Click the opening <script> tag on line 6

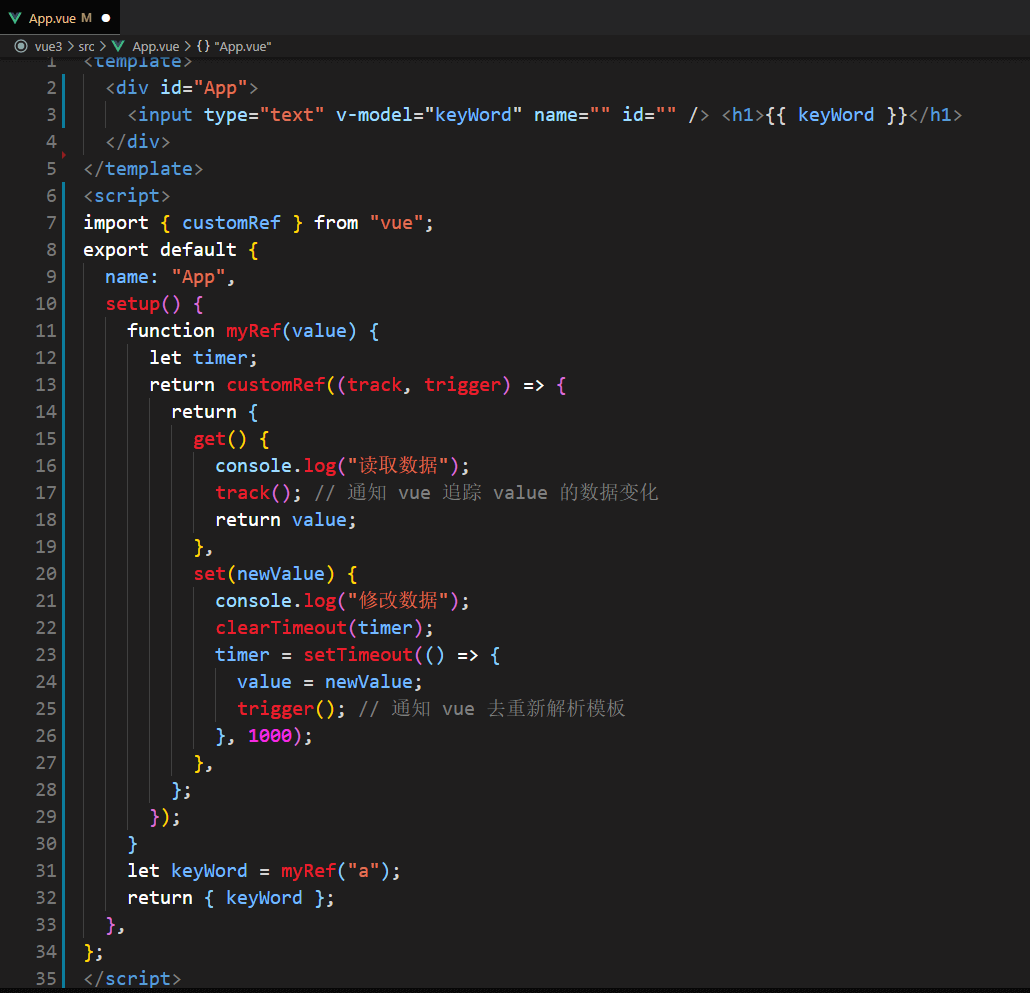(x=127, y=196)
